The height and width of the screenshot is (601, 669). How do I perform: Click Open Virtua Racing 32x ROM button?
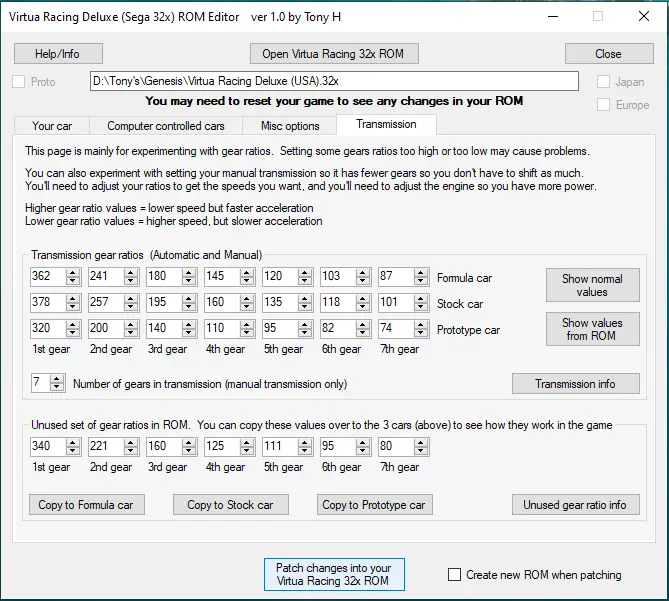click(334, 54)
